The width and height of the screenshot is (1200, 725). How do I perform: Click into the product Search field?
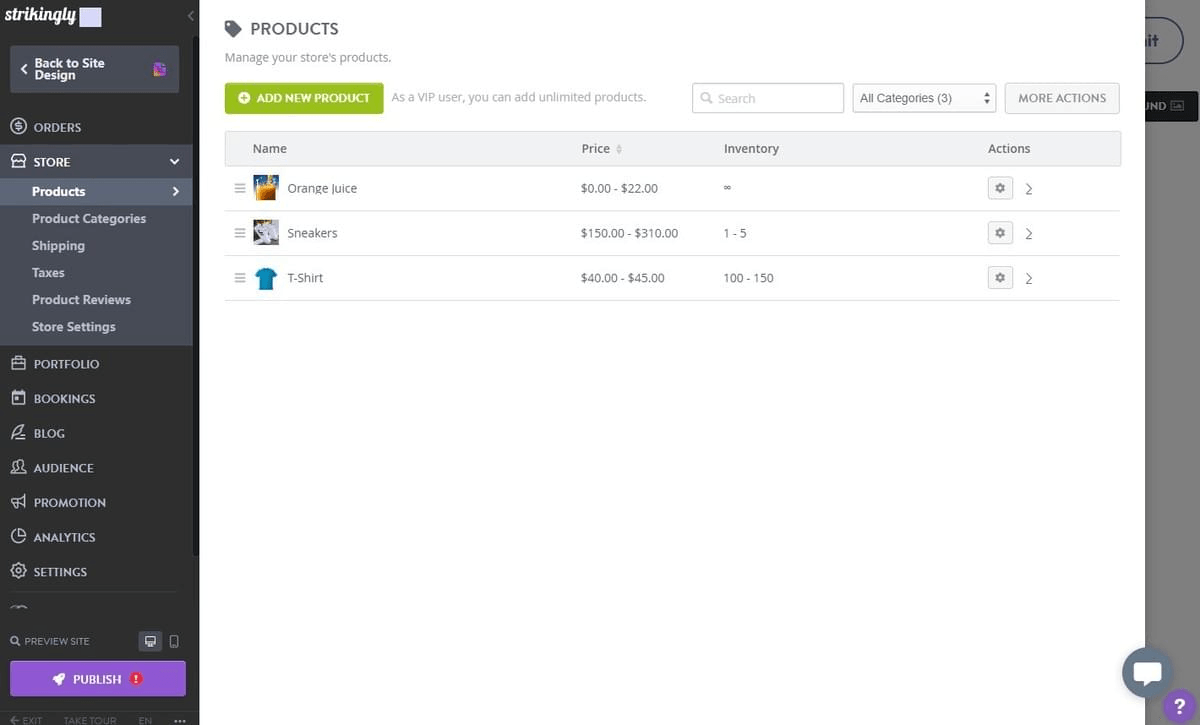768,98
